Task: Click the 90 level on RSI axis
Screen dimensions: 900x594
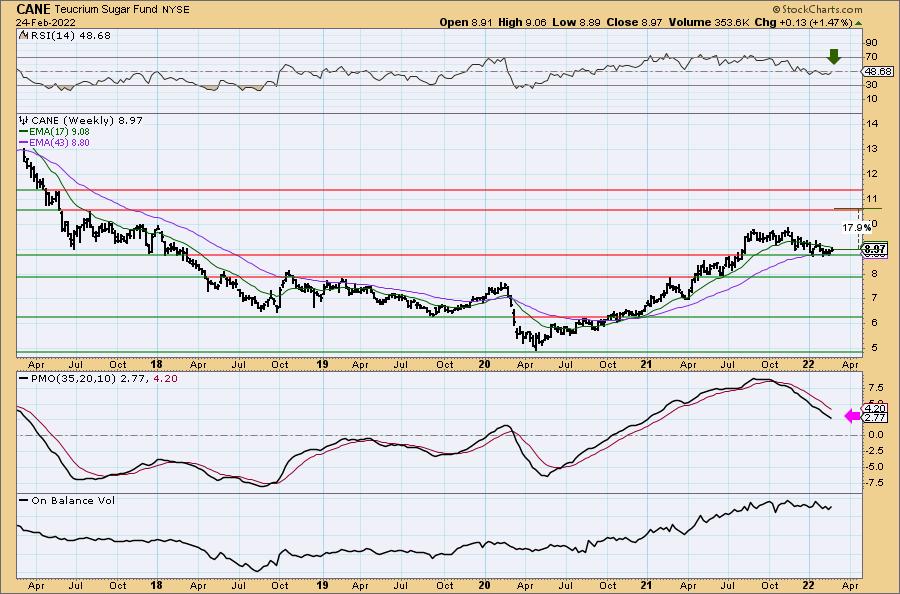Action: [872, 42]
